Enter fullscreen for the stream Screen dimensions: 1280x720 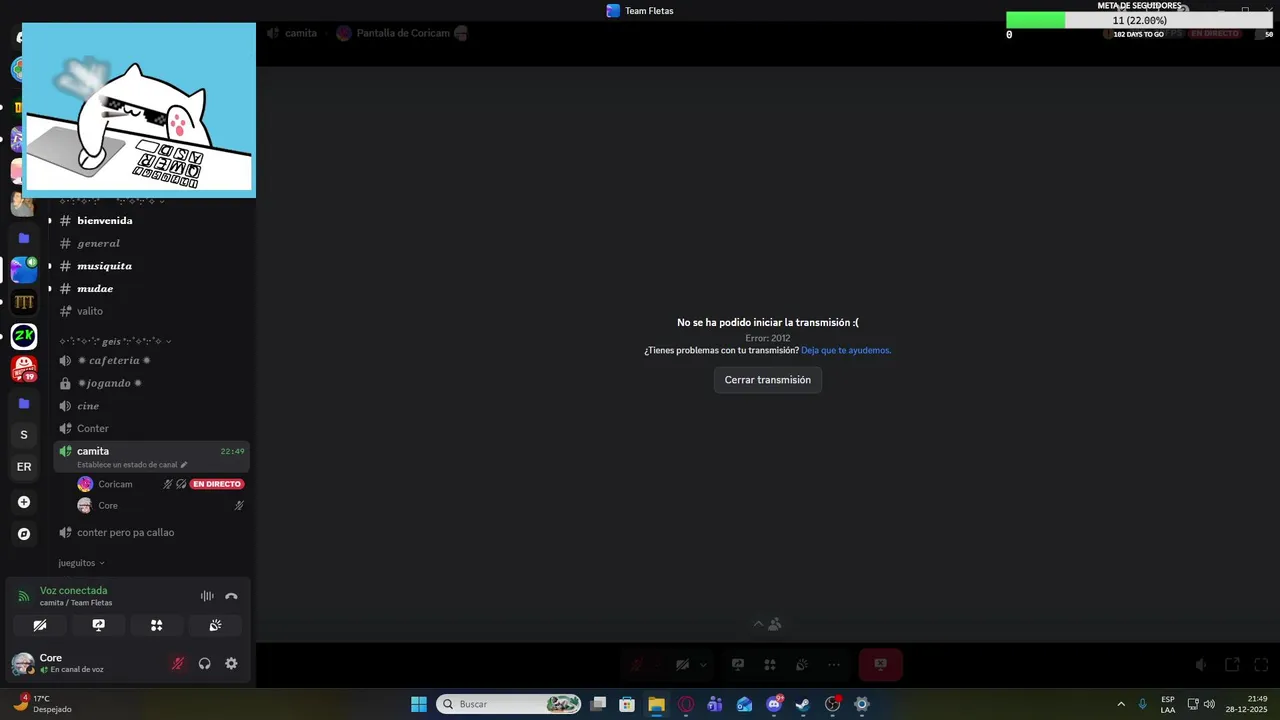pyautogui.click(x=1261, y=664)
